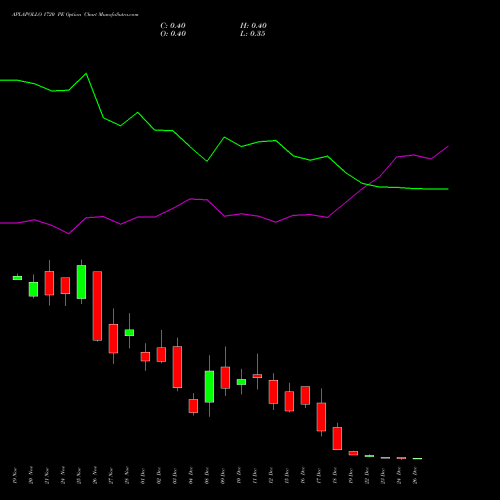This screenshot has width=500, height=500.
Task: Select the tall green candle for 08 Dec
Action: click(x=209, y=386)
